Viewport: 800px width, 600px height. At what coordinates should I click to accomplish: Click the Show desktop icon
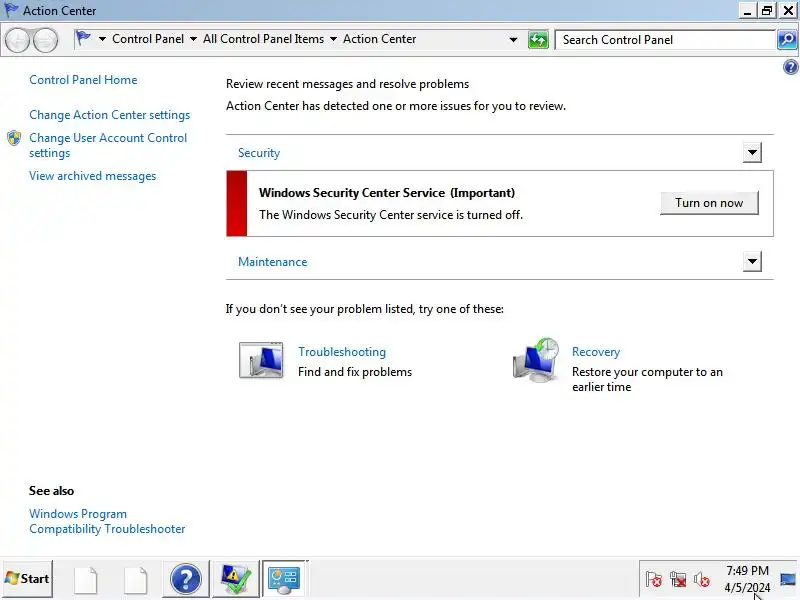[788, 579]
